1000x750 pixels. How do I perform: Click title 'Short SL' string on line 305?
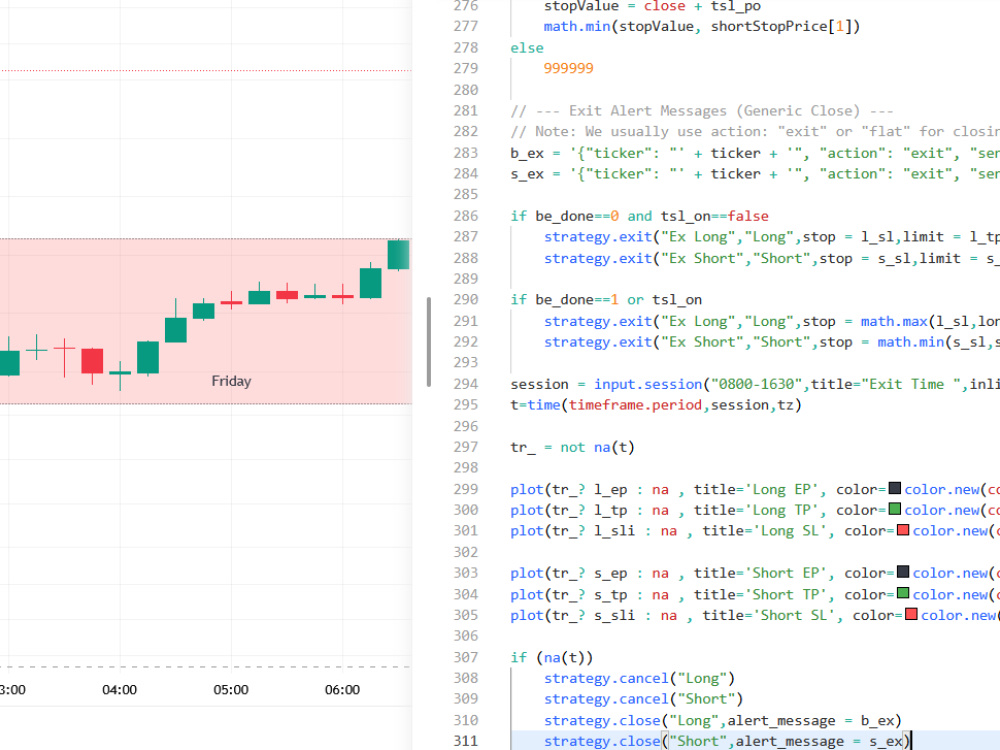tap(794, 615)
